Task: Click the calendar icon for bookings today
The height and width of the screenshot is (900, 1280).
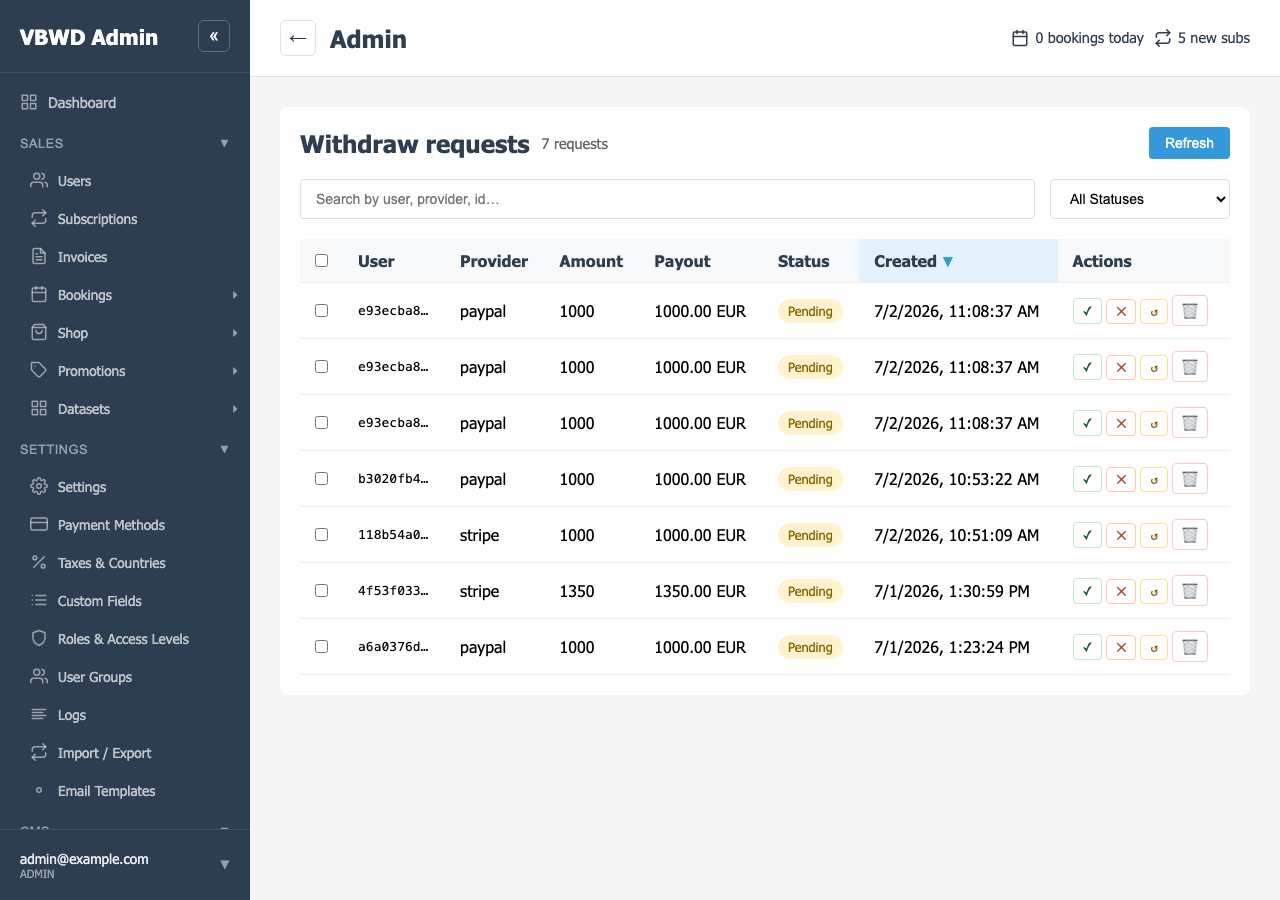Action: 1020,38
